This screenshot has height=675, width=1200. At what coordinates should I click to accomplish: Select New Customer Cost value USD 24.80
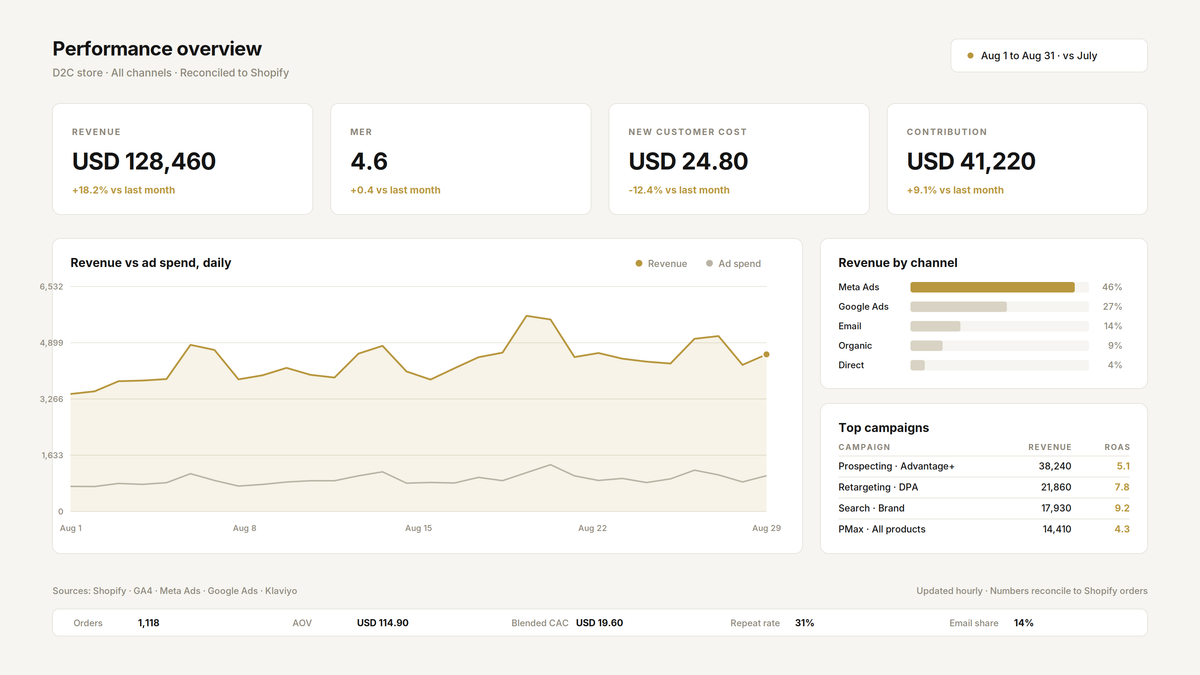(x=688, y=161)
